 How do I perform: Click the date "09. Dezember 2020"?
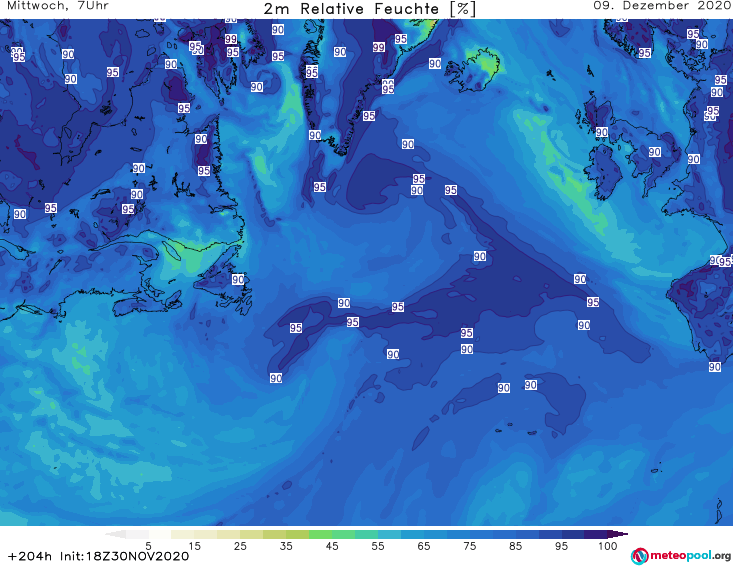coord(662,6)
